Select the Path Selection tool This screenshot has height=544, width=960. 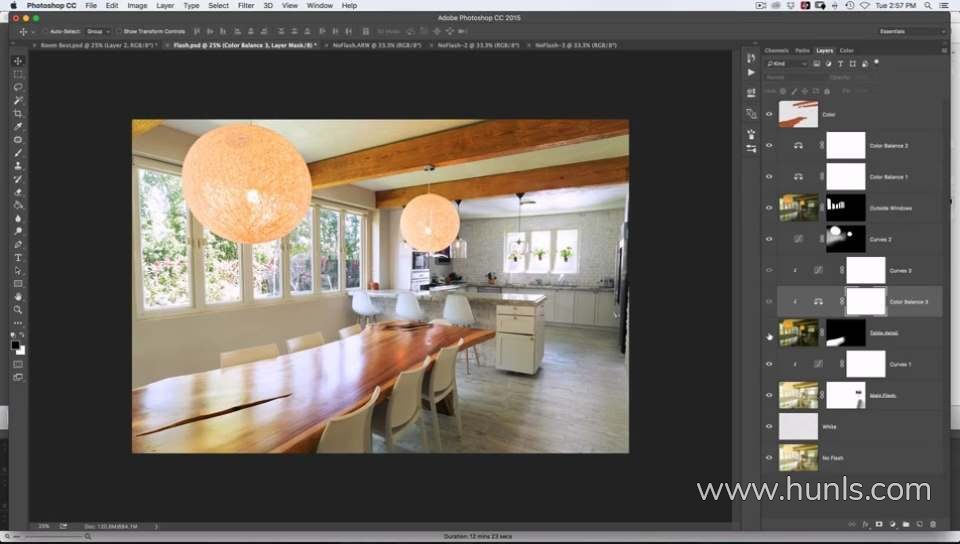pyautogui.click(x=18, y=270)
